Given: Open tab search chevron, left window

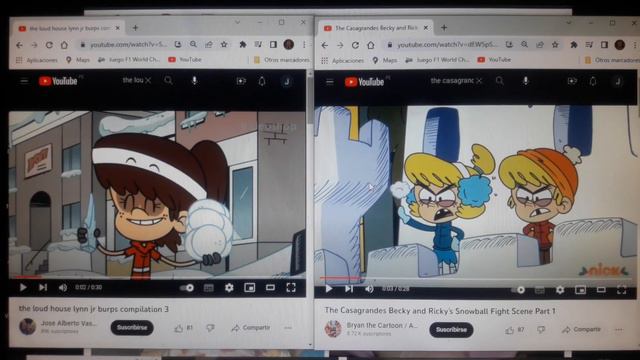Looking at the screenshot, I should point(237,22).
